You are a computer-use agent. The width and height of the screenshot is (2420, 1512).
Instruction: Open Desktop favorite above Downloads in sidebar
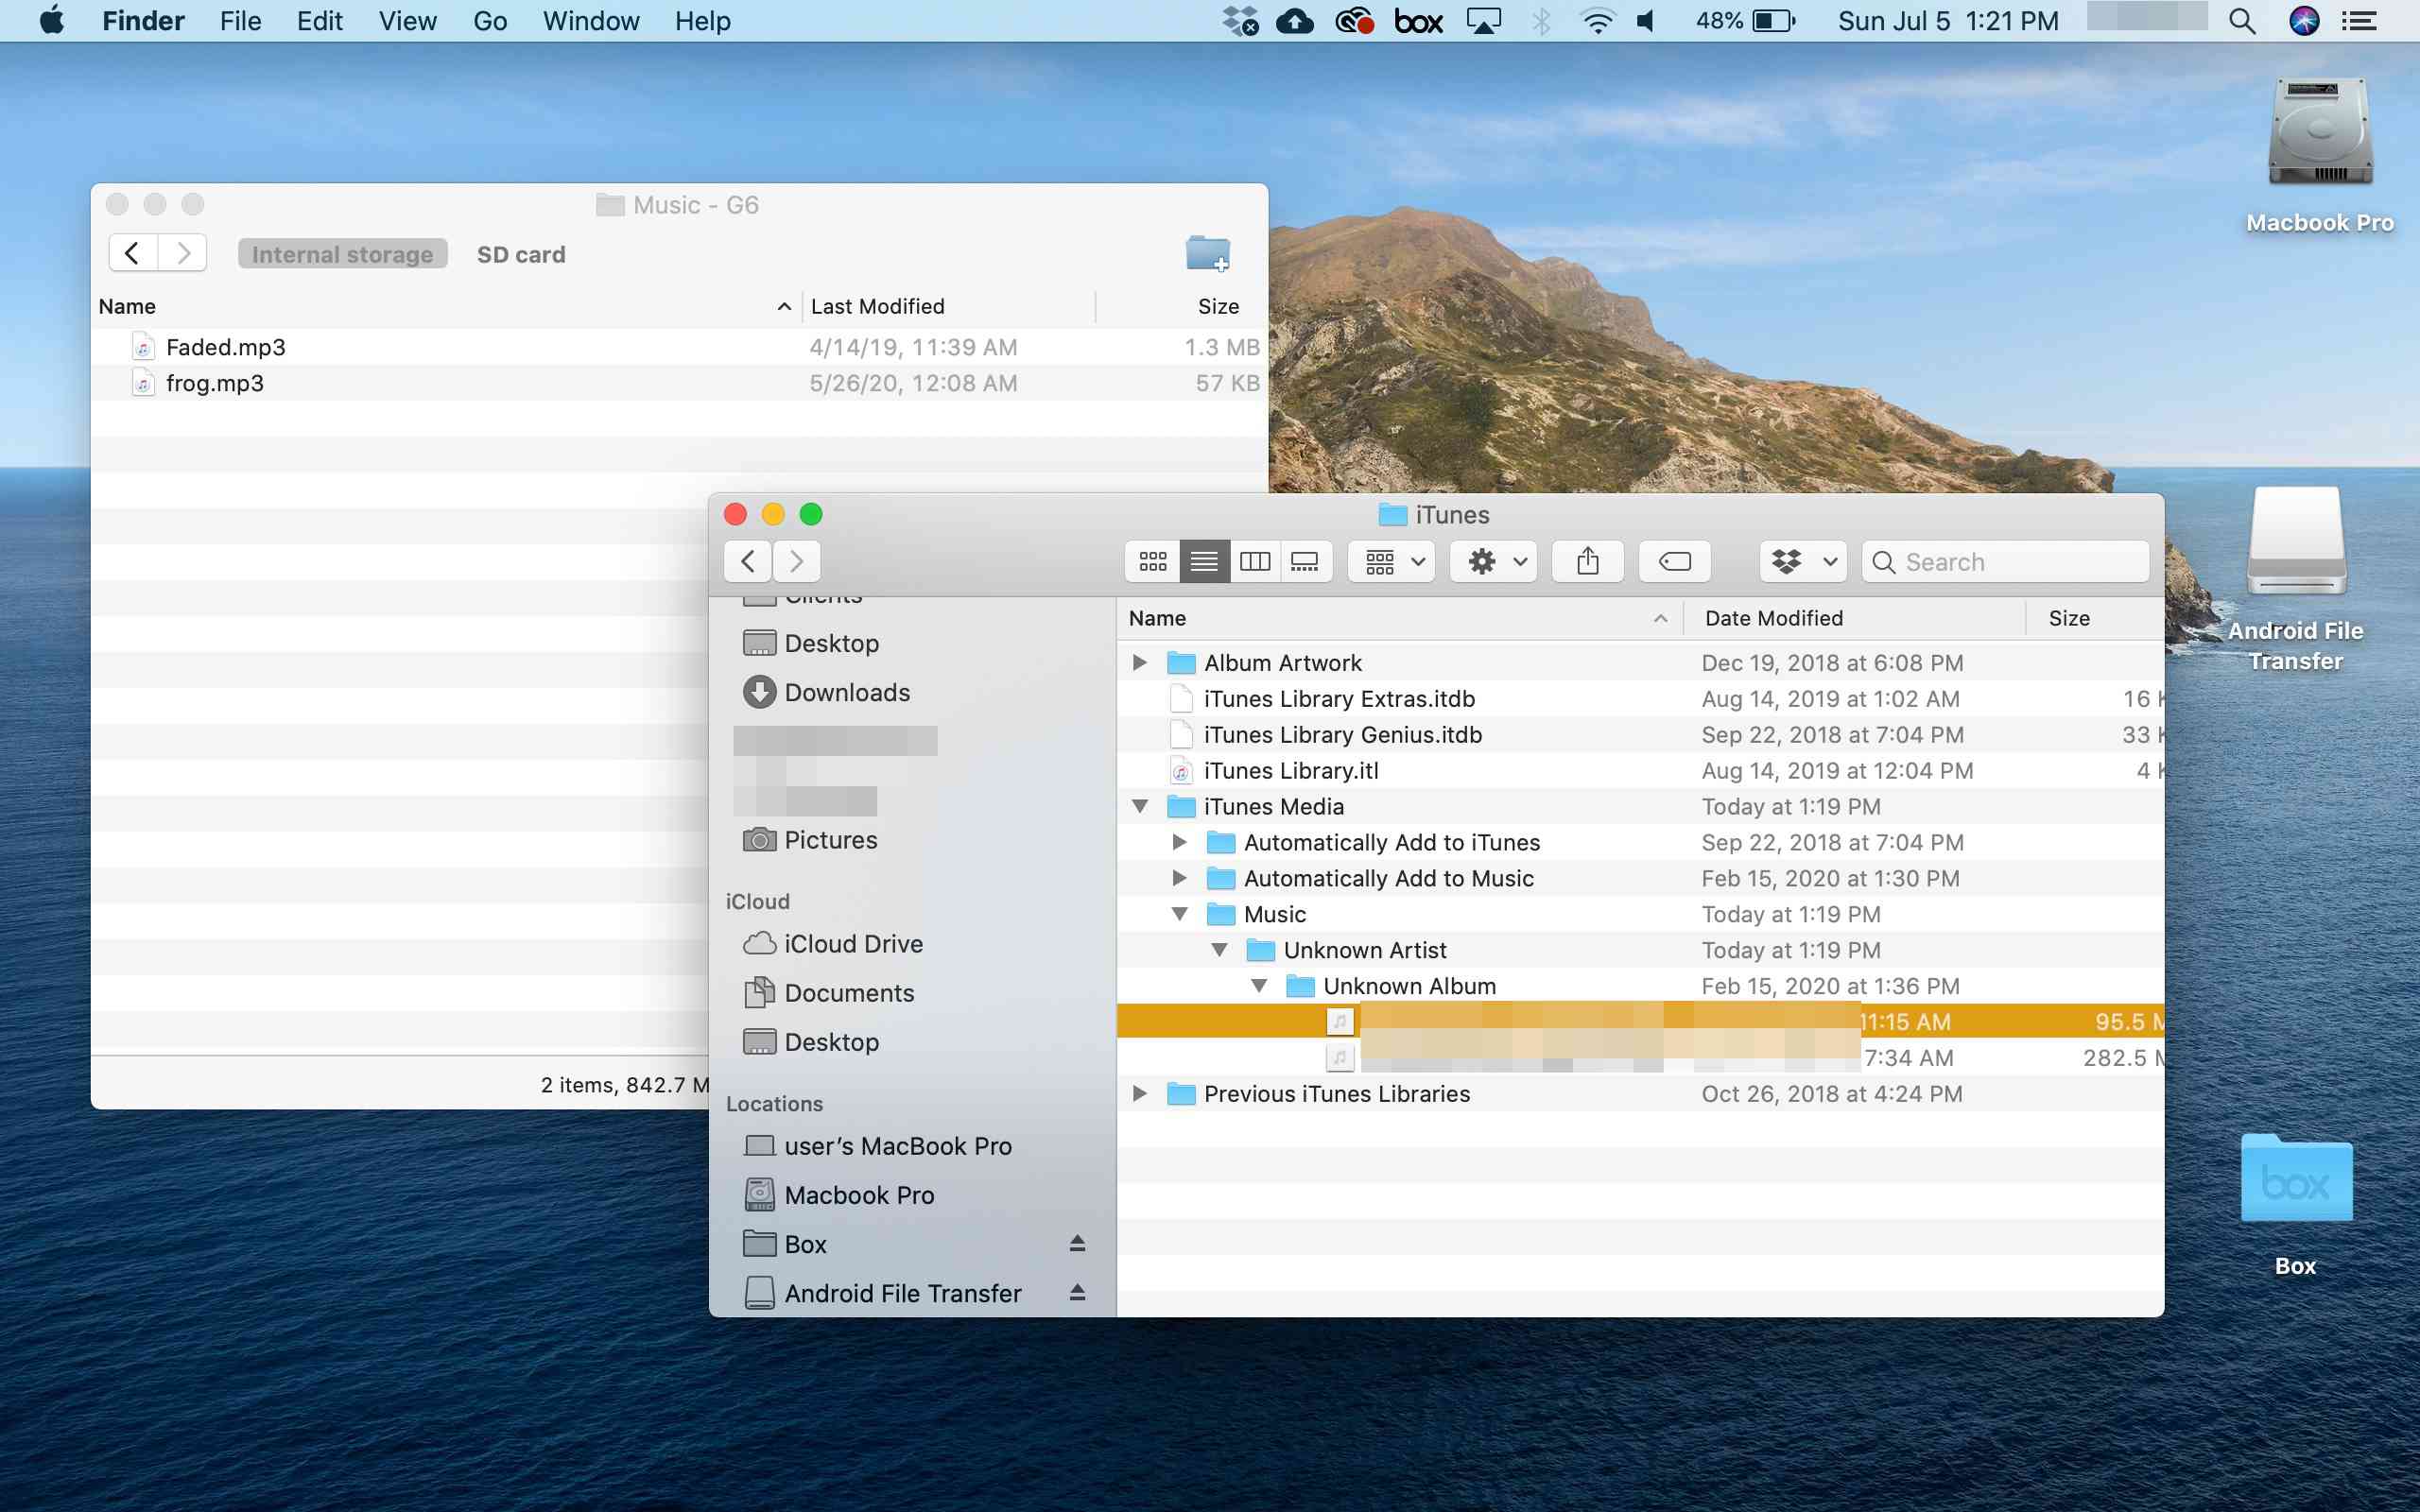click(811, 643)
